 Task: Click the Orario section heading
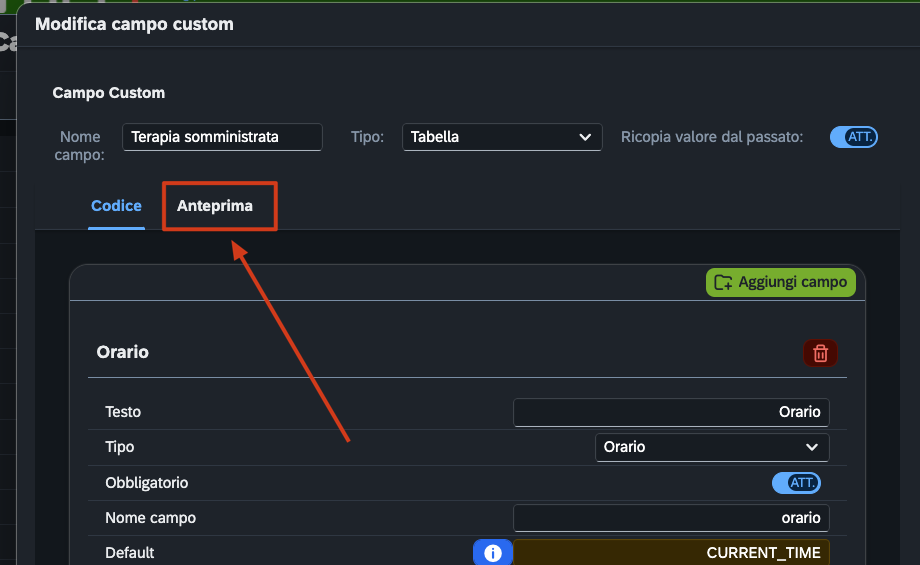coord(123,352)
